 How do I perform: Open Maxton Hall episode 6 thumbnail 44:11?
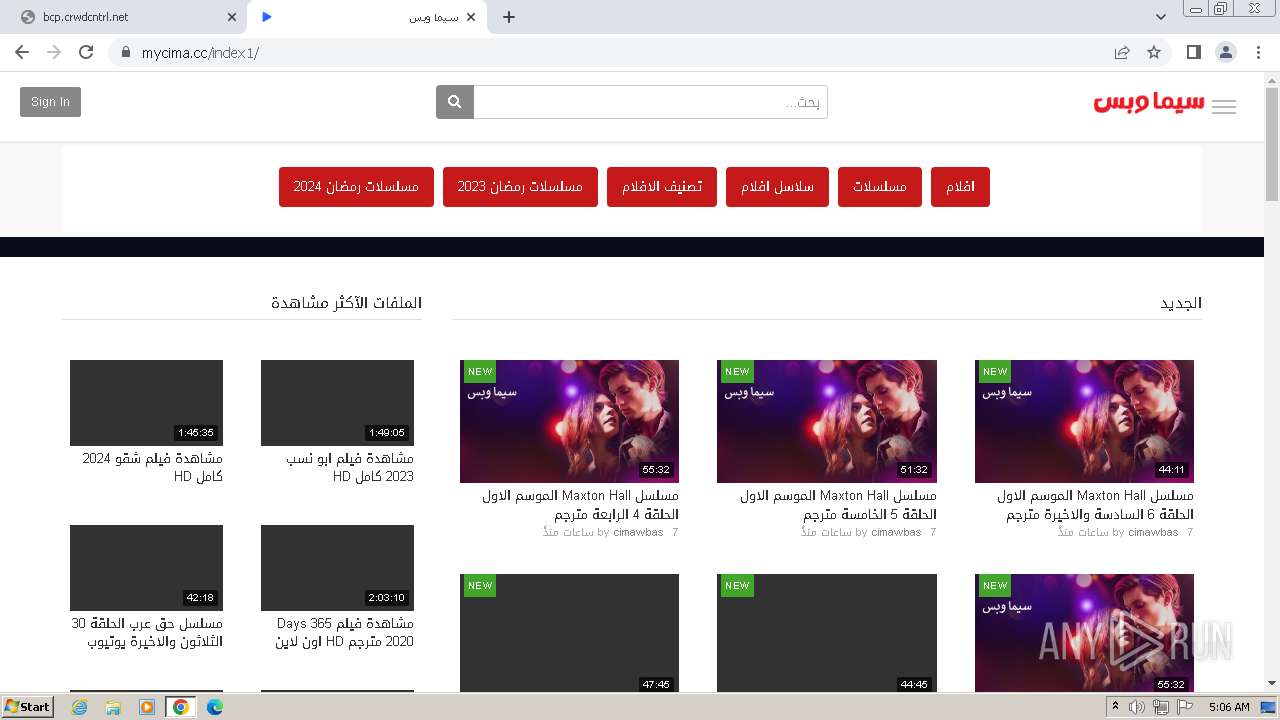coord(1084,421)
